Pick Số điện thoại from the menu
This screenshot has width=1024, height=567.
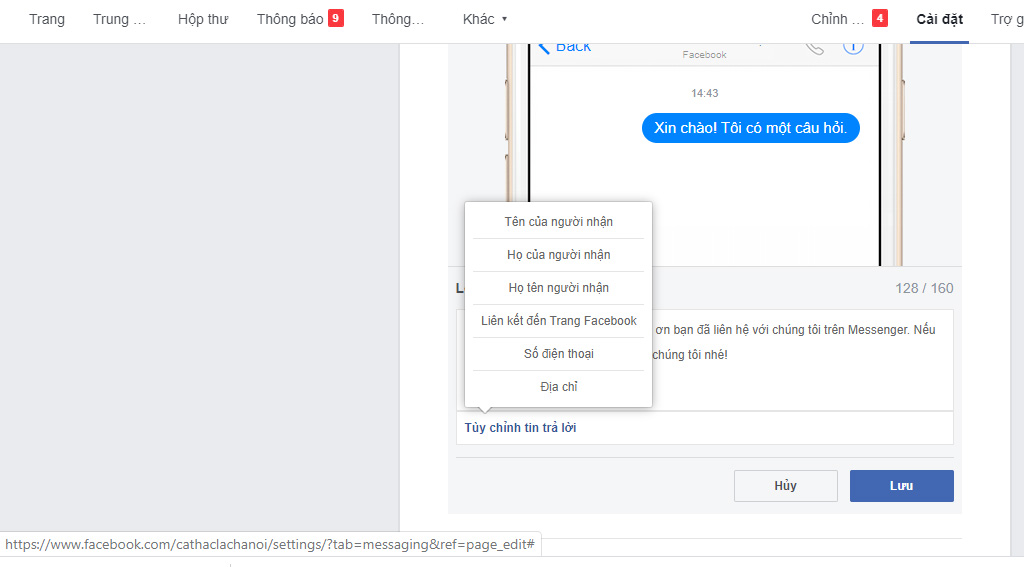click(x=558, y=354)
